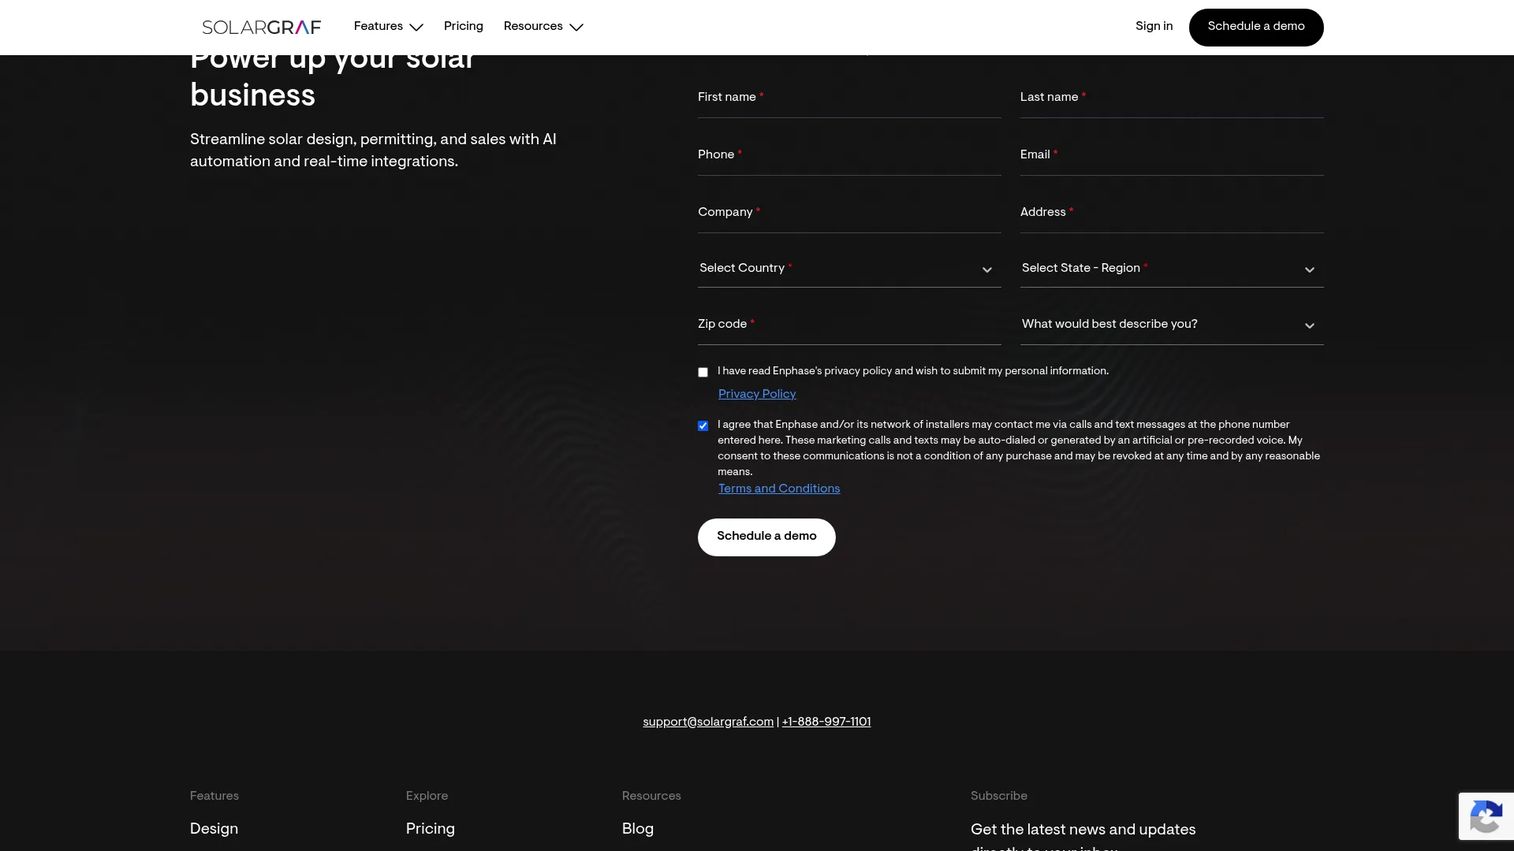The height and width of the screenshot is (851, 1514).
Task: Open the footer Blog link
Action: tap(638, 829)
